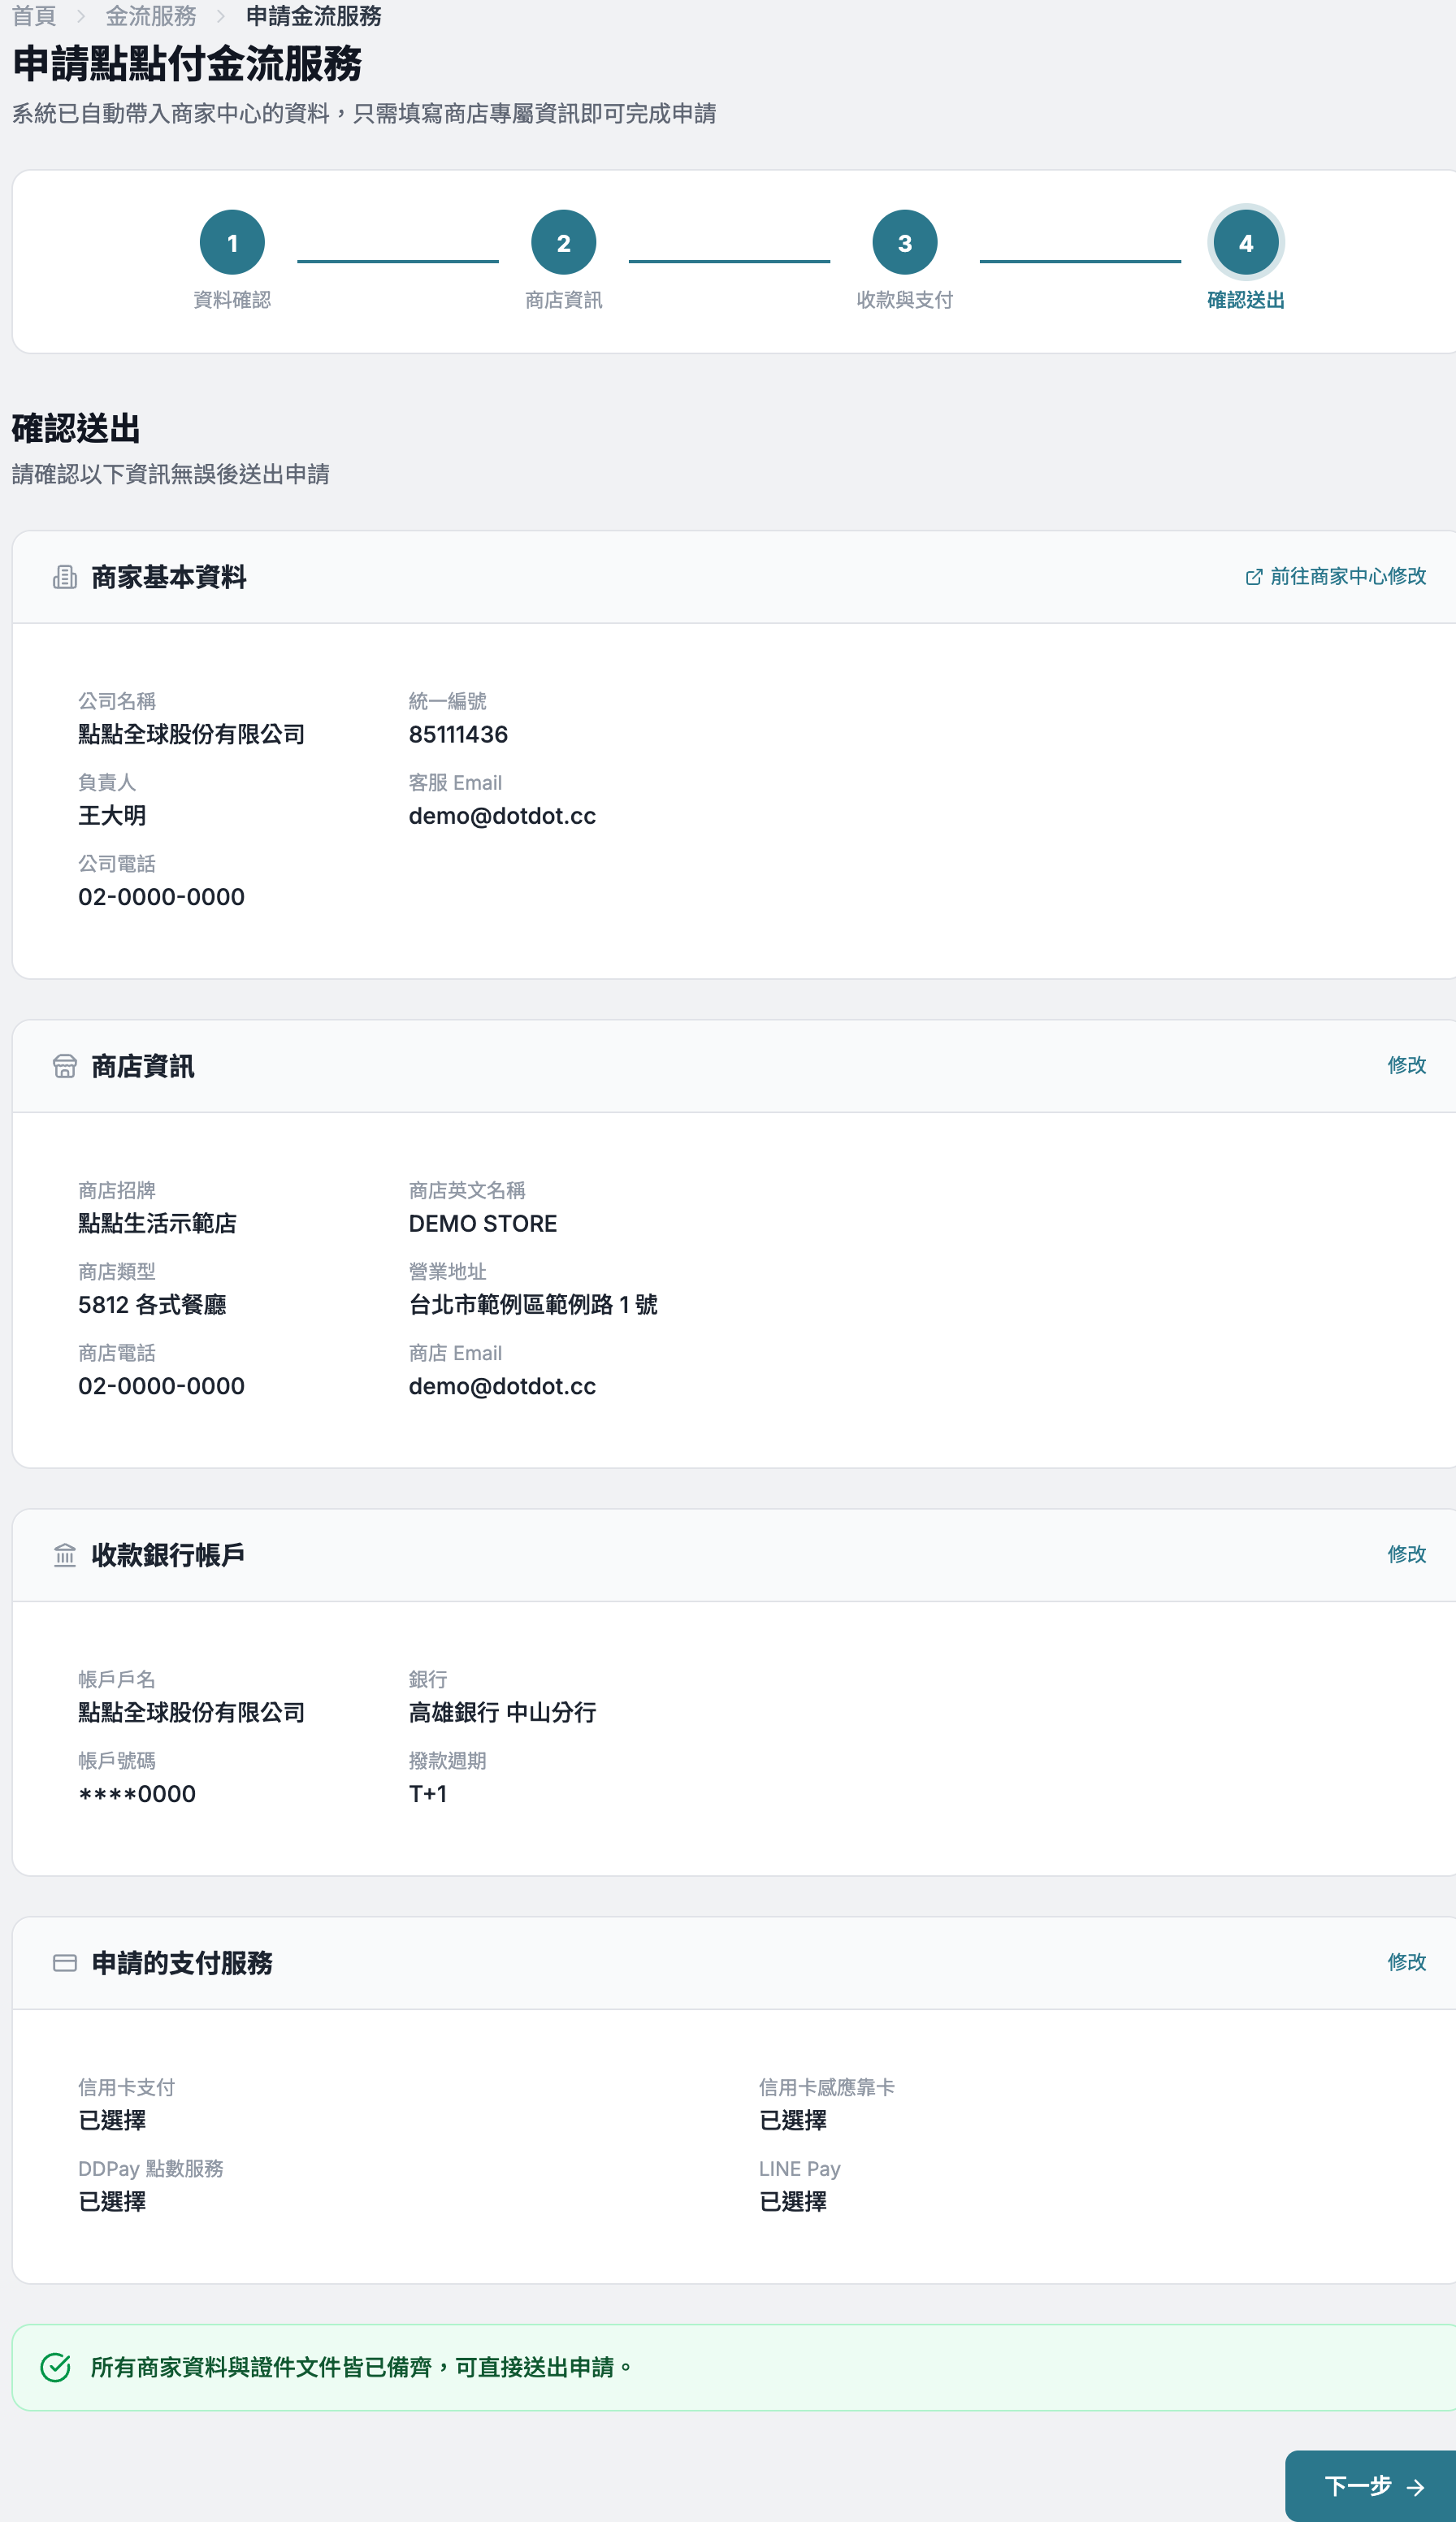
Task: Click the demo@dotdot.cc 客服 Email value
Action: (502, 816)
